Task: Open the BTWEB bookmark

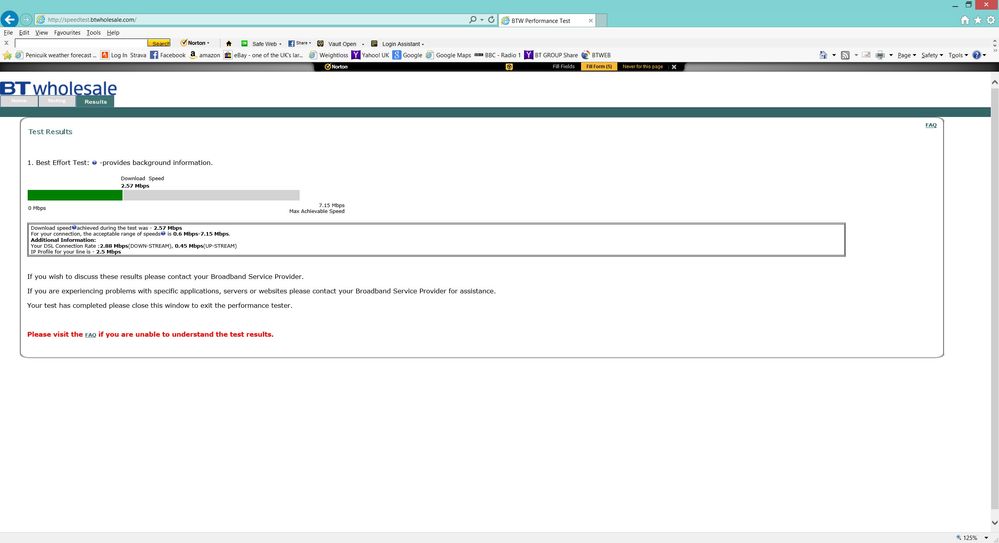Action: click(x=596, y=55)
